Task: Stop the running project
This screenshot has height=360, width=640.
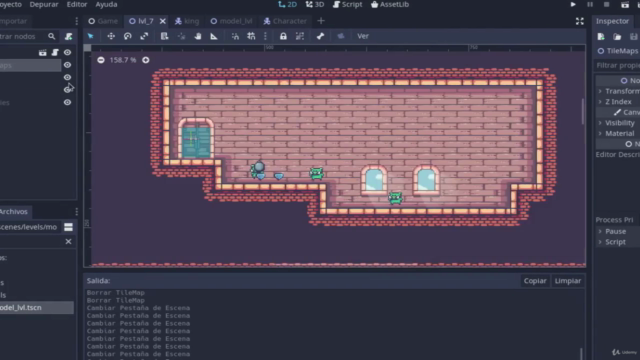Action: [607, 4]
